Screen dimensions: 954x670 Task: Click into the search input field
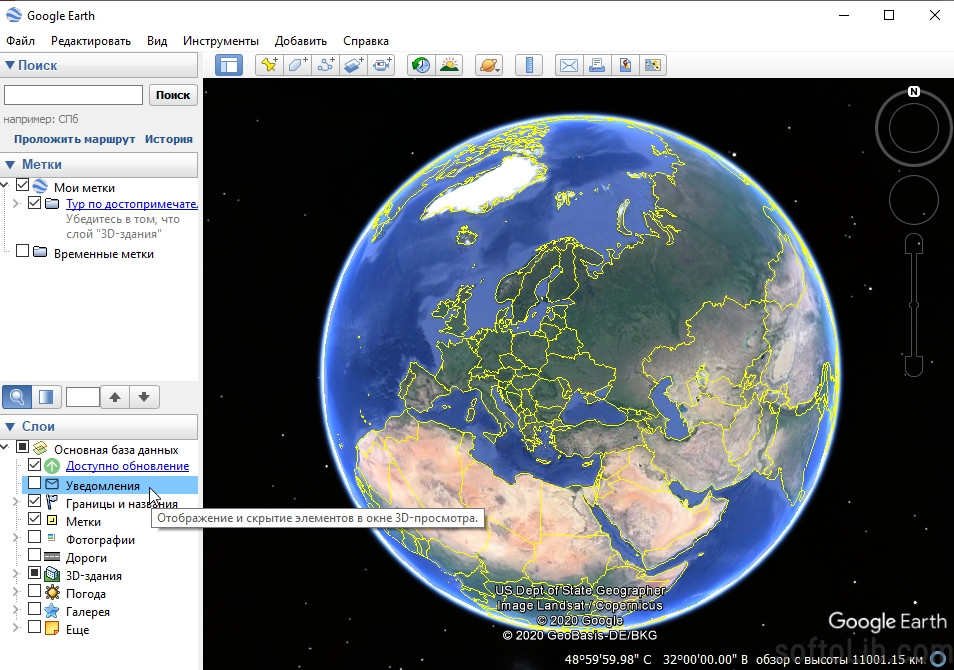pyautogui.click(x=74, y=95)
